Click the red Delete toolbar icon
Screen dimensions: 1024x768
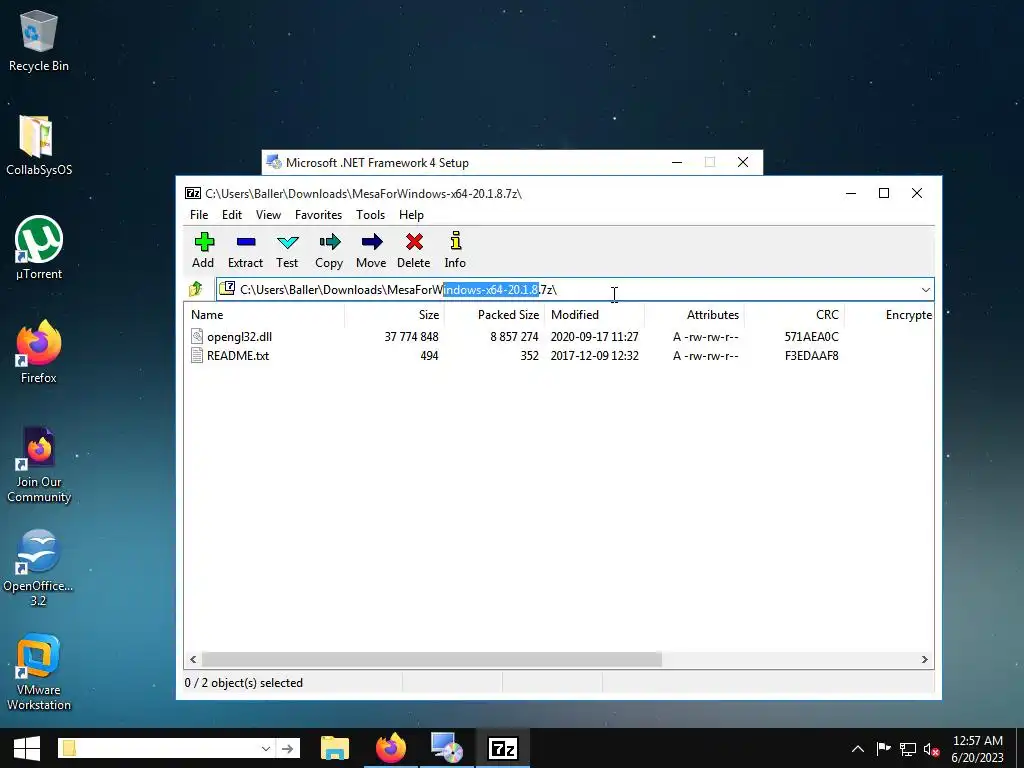413,242
